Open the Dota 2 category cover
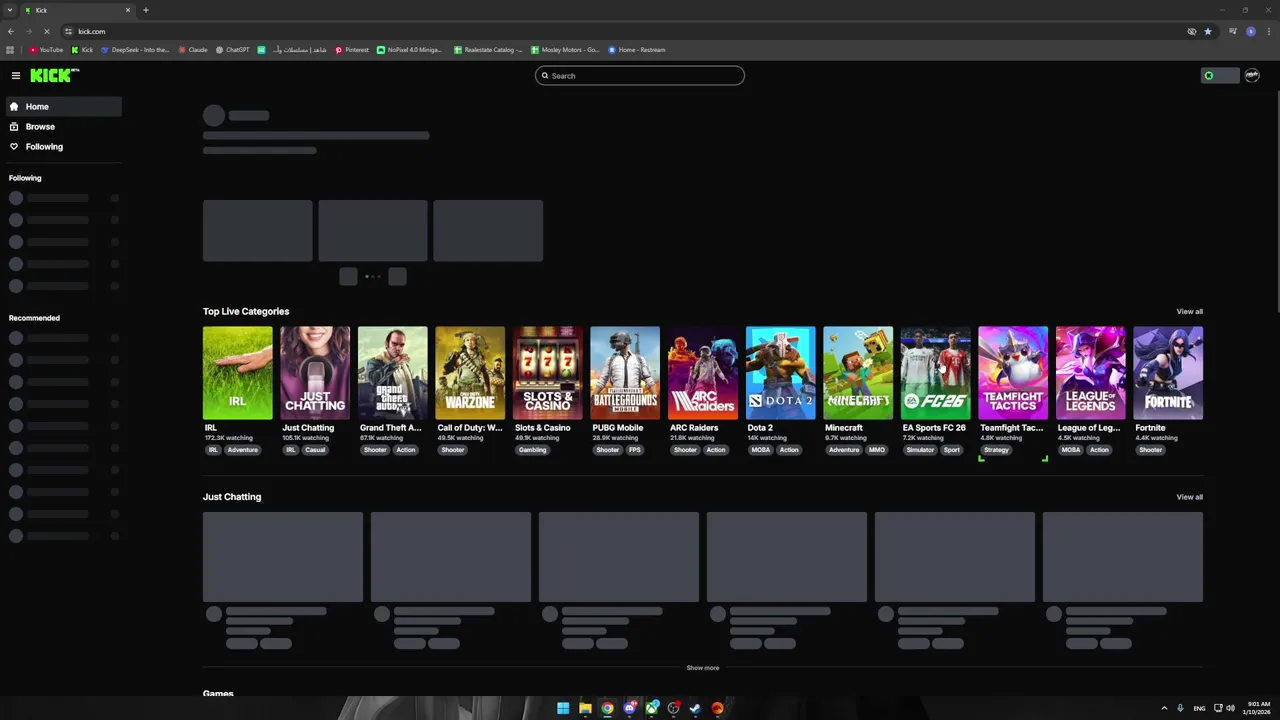 point(780,373)
